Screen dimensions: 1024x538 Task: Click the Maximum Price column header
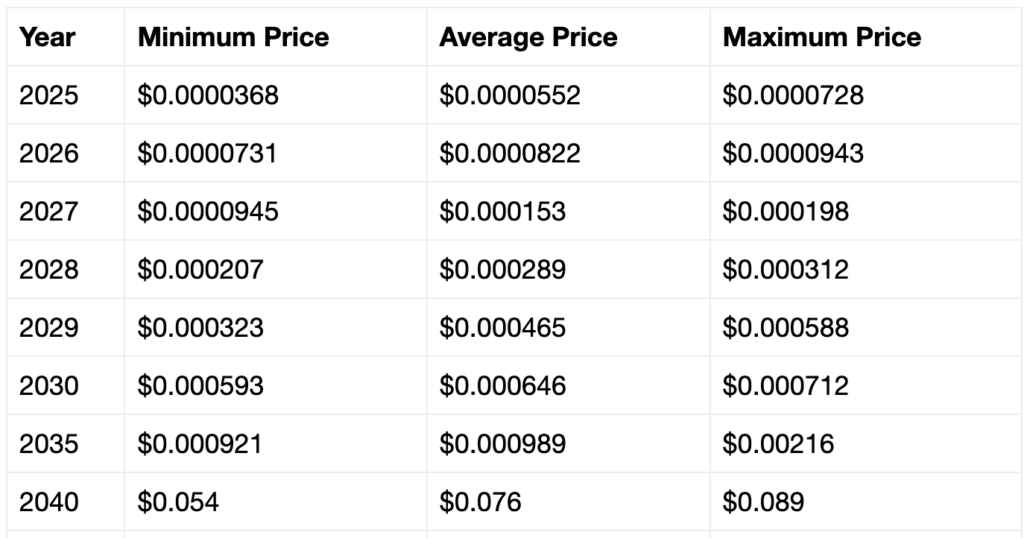[822, 37]
